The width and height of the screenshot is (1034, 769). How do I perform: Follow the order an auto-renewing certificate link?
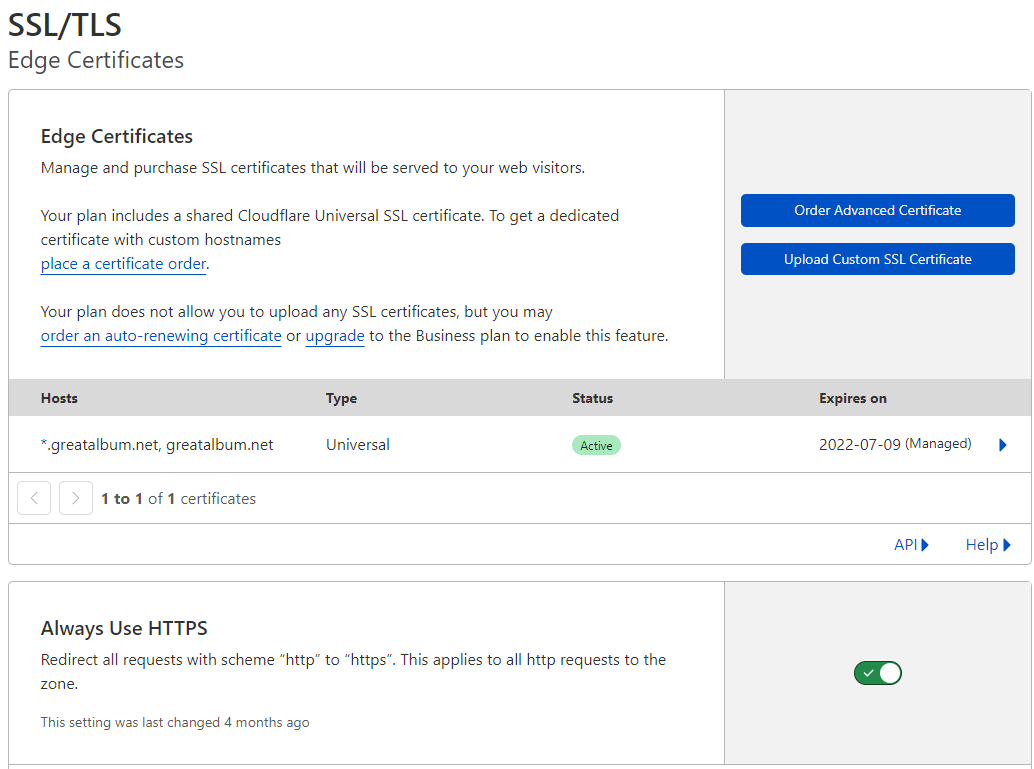pos(161,336)
